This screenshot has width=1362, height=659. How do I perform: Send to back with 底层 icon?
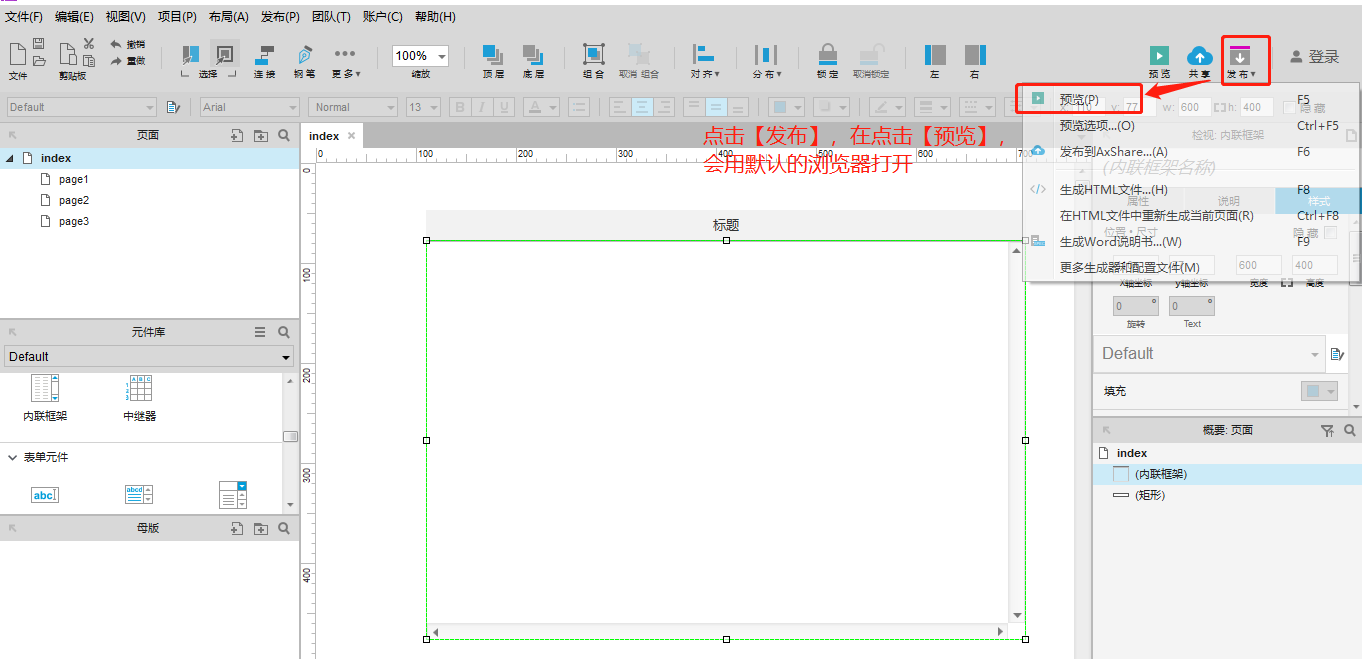(x=533, y=55)
